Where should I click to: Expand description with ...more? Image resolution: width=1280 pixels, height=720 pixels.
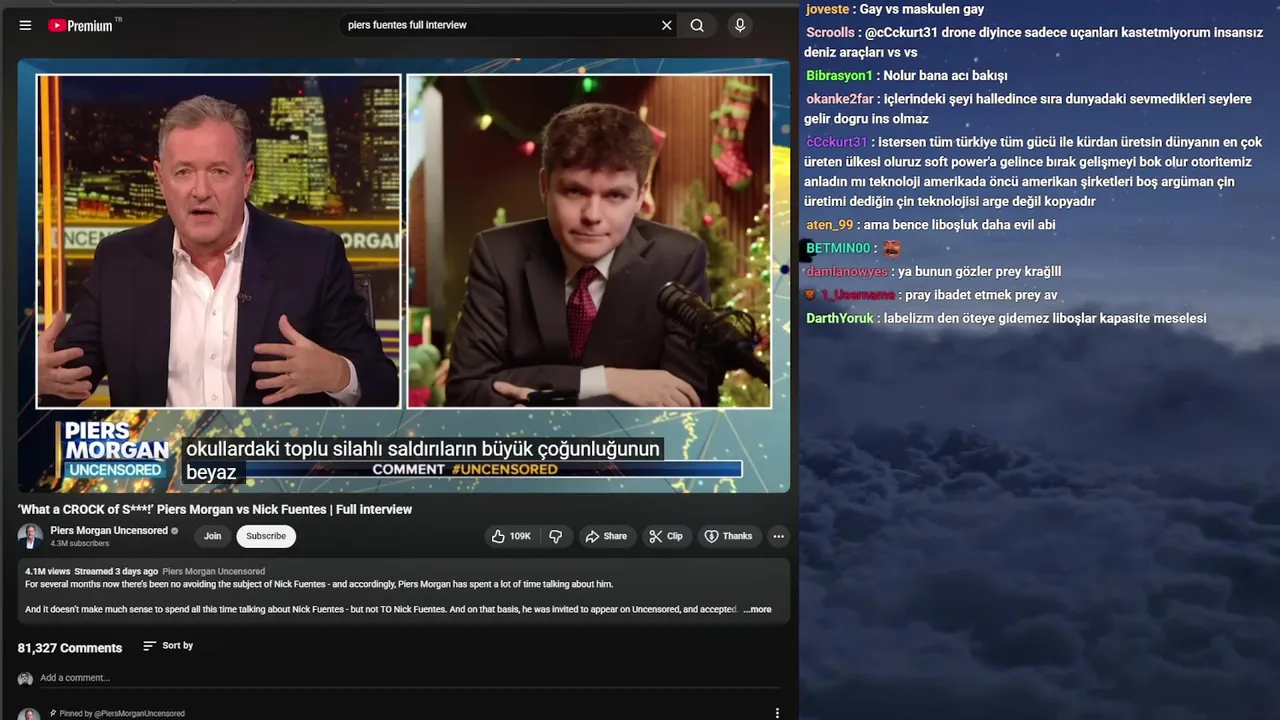pos(757,609)
